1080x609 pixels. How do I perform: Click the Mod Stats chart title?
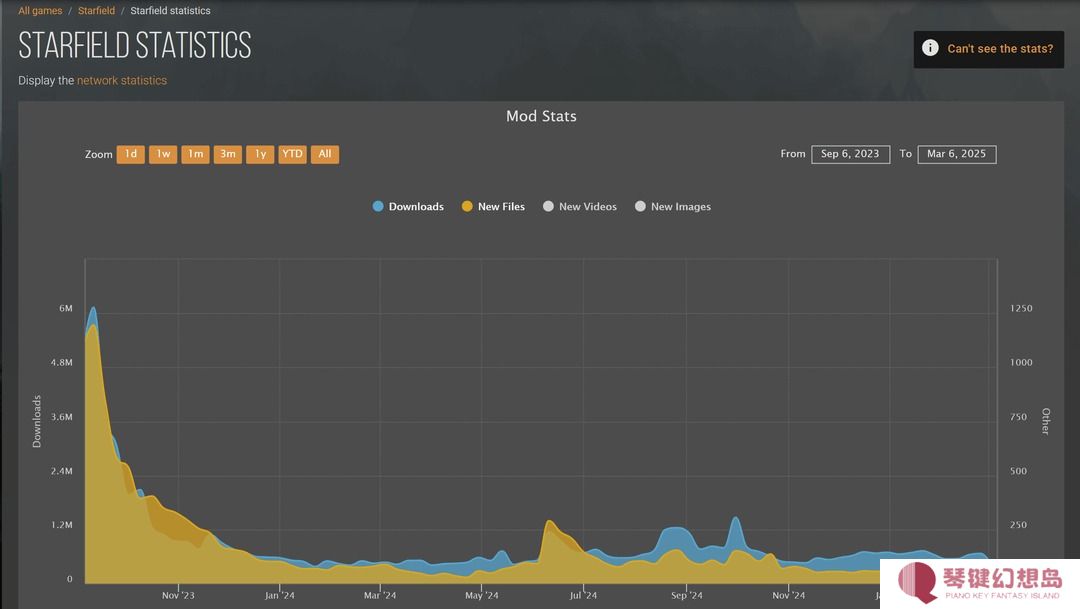tap(541, 116)
